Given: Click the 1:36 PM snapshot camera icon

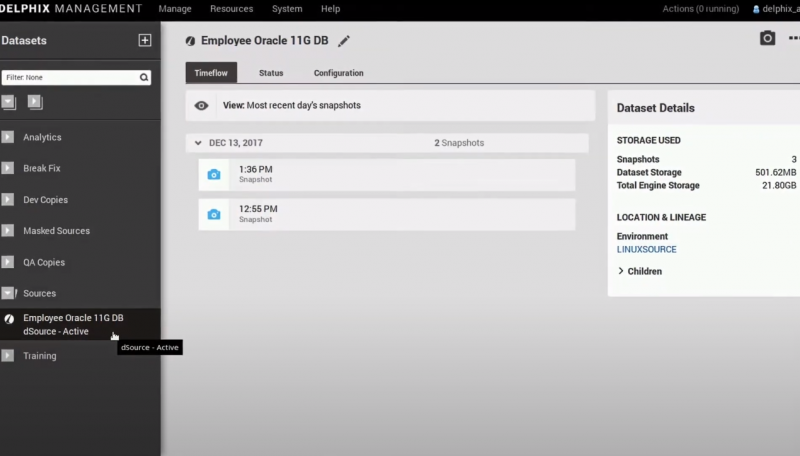Looking at the screenshot, I should pyautogui.click(x=213, y=175).
